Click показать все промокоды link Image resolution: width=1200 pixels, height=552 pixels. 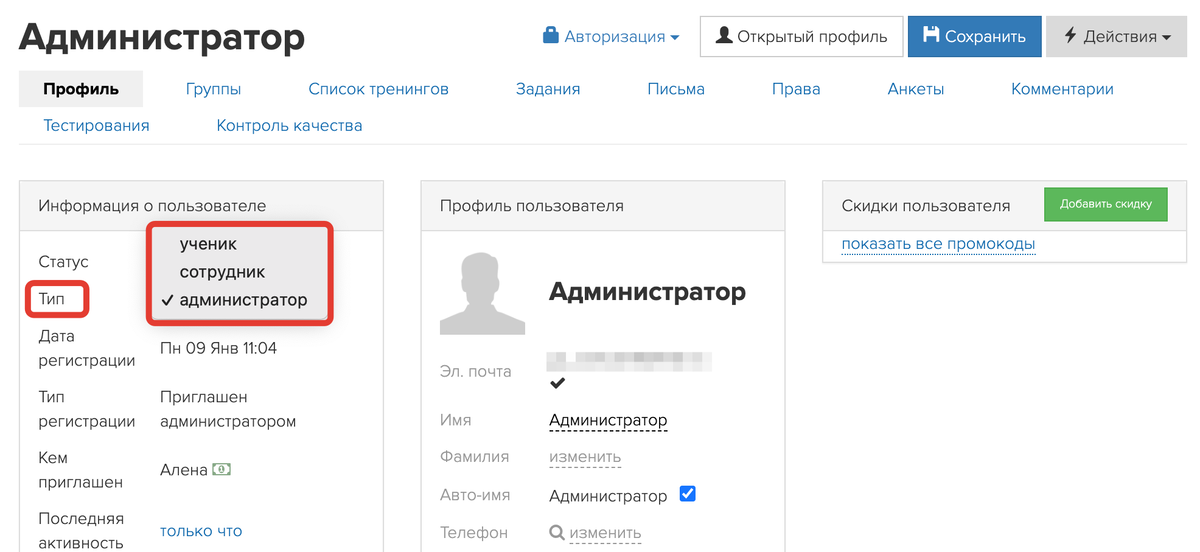[x=938, y=244]
